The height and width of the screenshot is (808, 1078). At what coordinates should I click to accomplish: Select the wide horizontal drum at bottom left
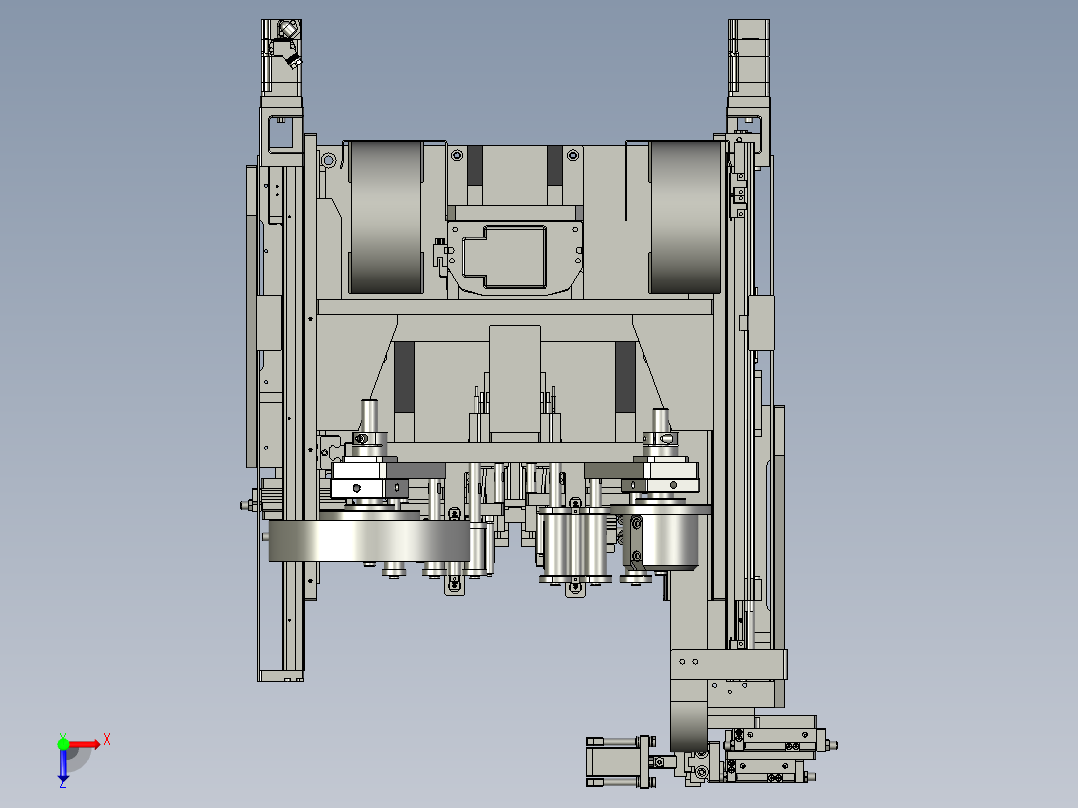369,541
